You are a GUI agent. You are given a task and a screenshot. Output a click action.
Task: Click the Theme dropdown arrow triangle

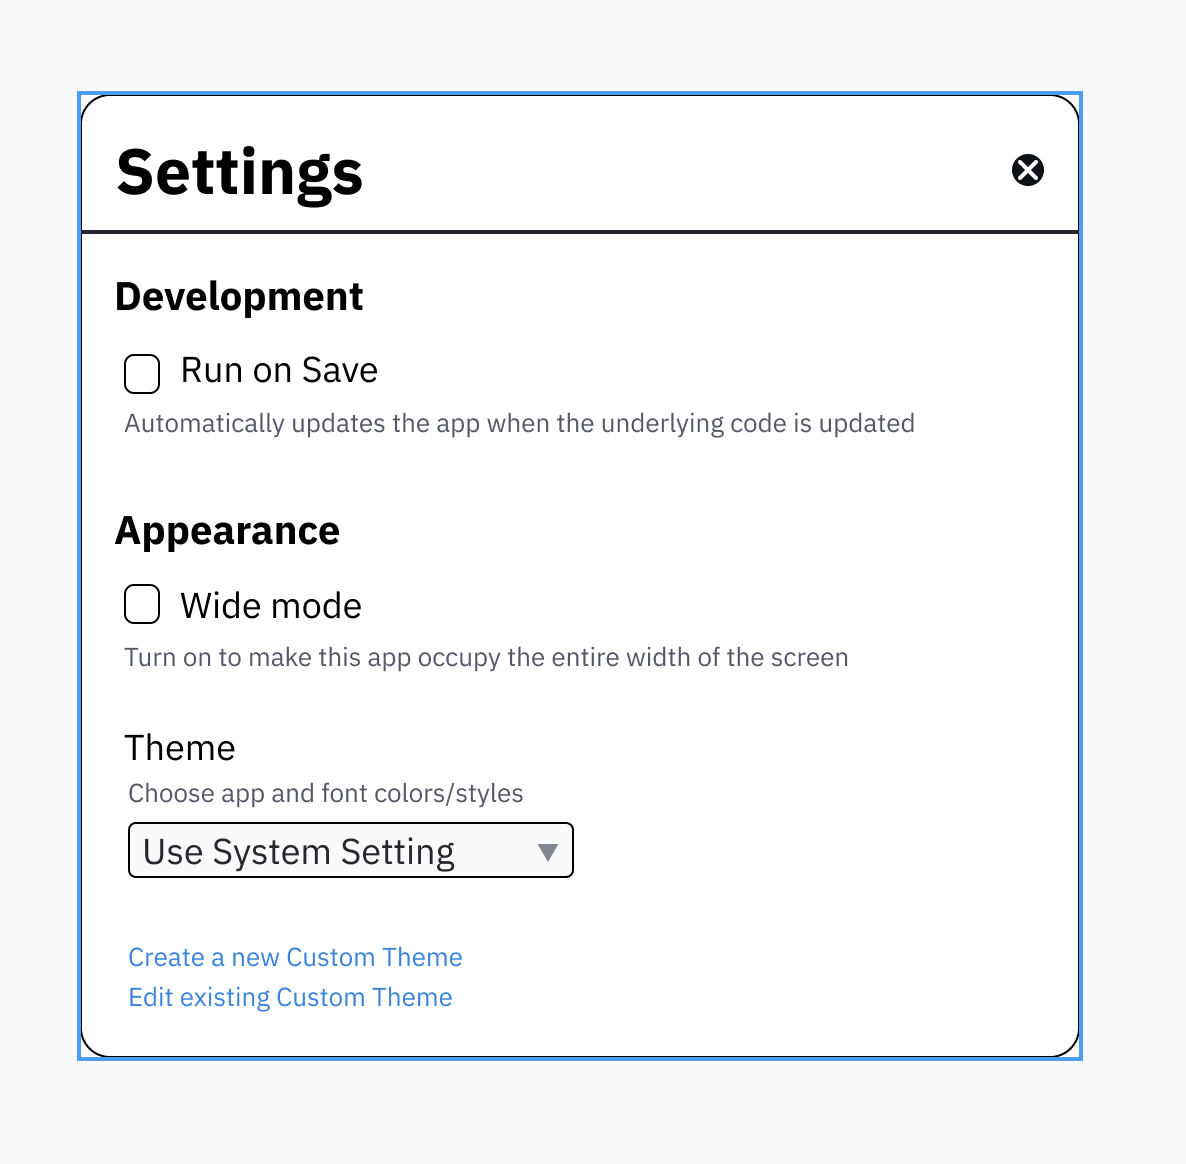click(x=547, y=852)
